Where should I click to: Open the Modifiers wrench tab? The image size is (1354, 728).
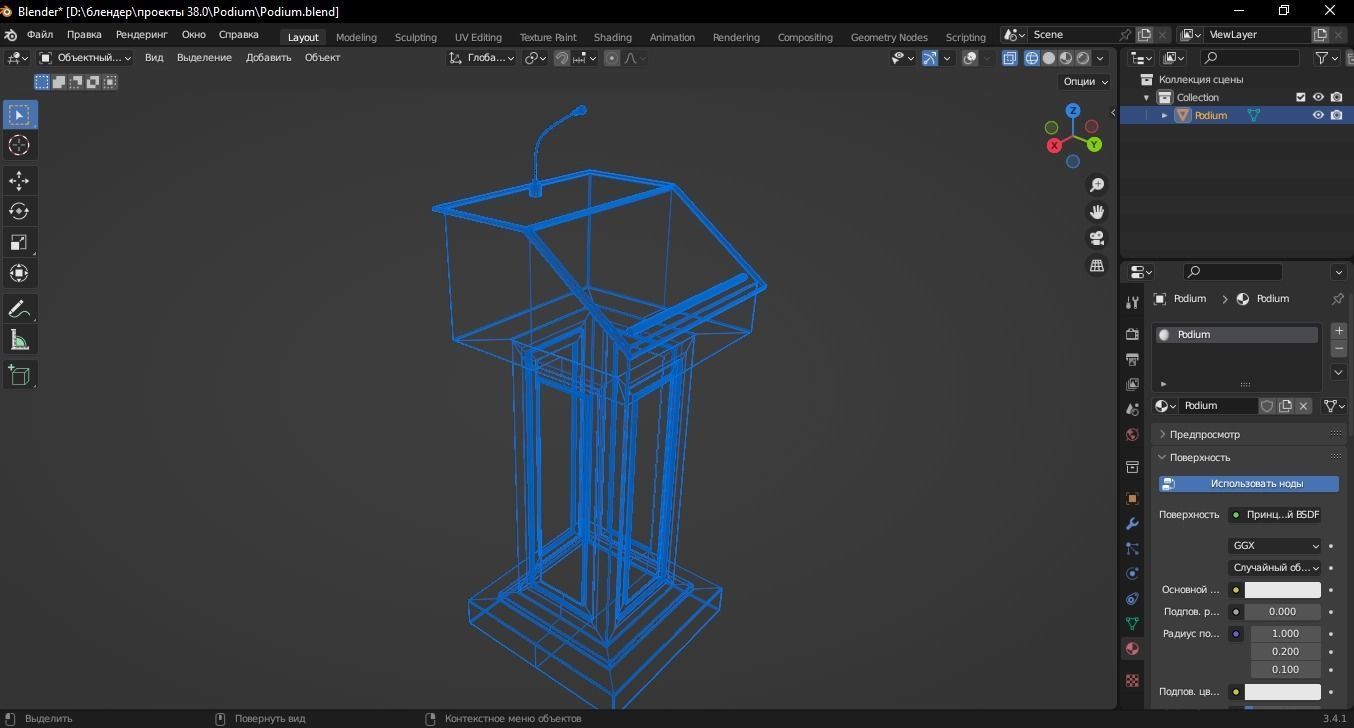[x=1132, y=523]
